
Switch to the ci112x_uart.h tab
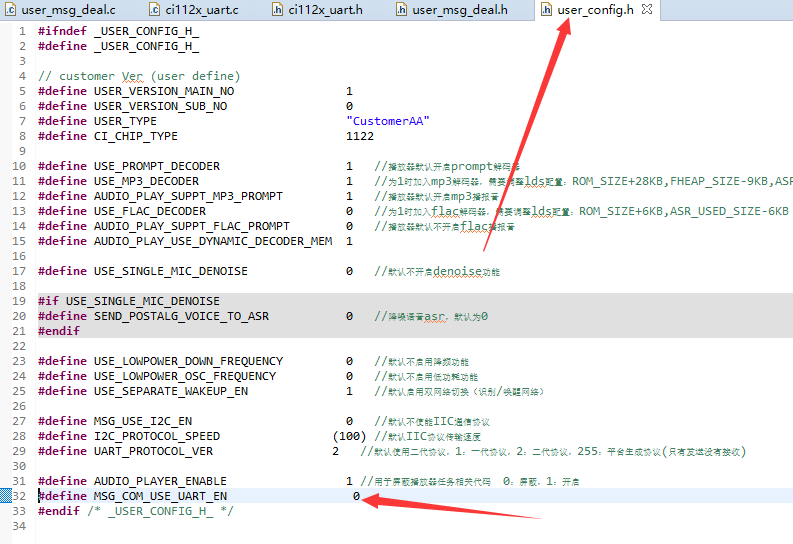[x=325, y=10]
